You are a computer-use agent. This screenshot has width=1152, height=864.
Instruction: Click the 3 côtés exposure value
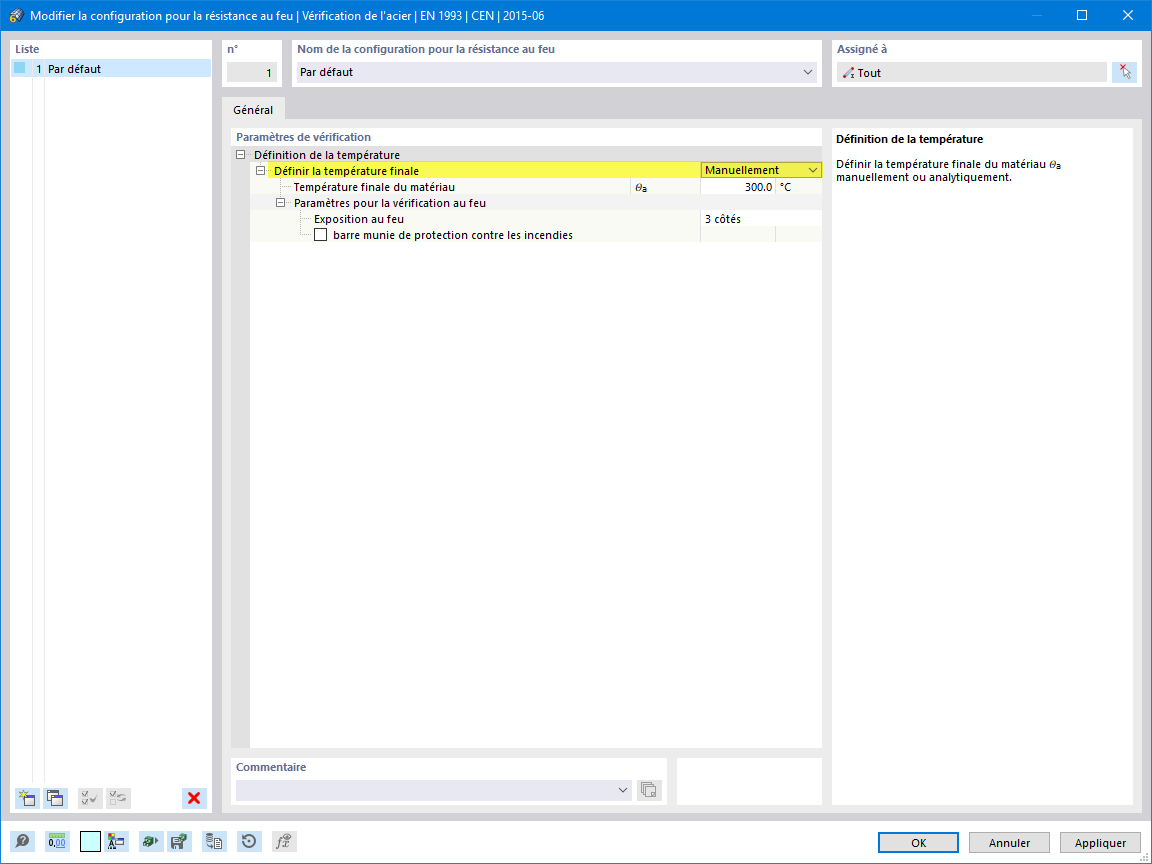click(x=760, y=219)
